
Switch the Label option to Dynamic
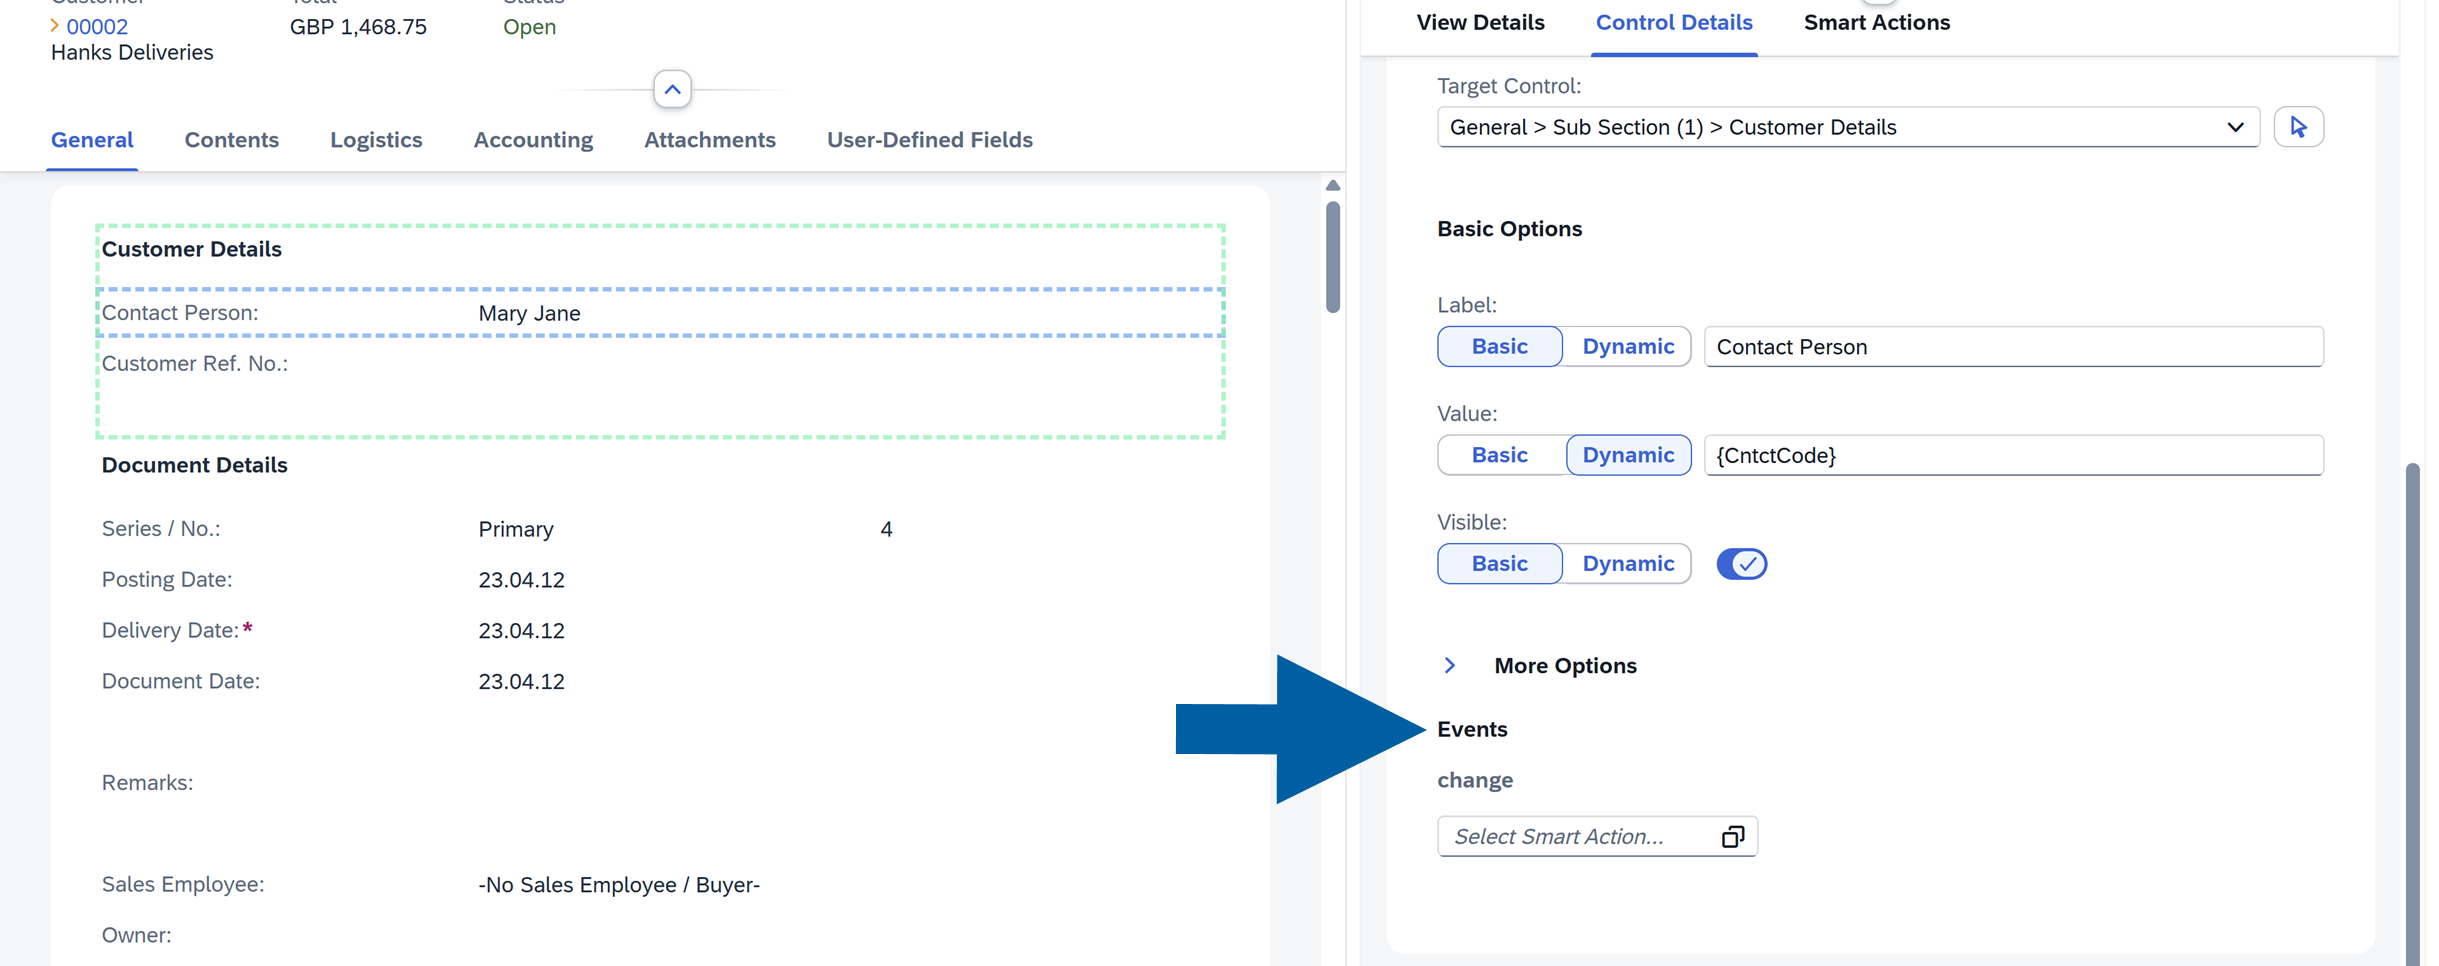(x=1627, y=346)
